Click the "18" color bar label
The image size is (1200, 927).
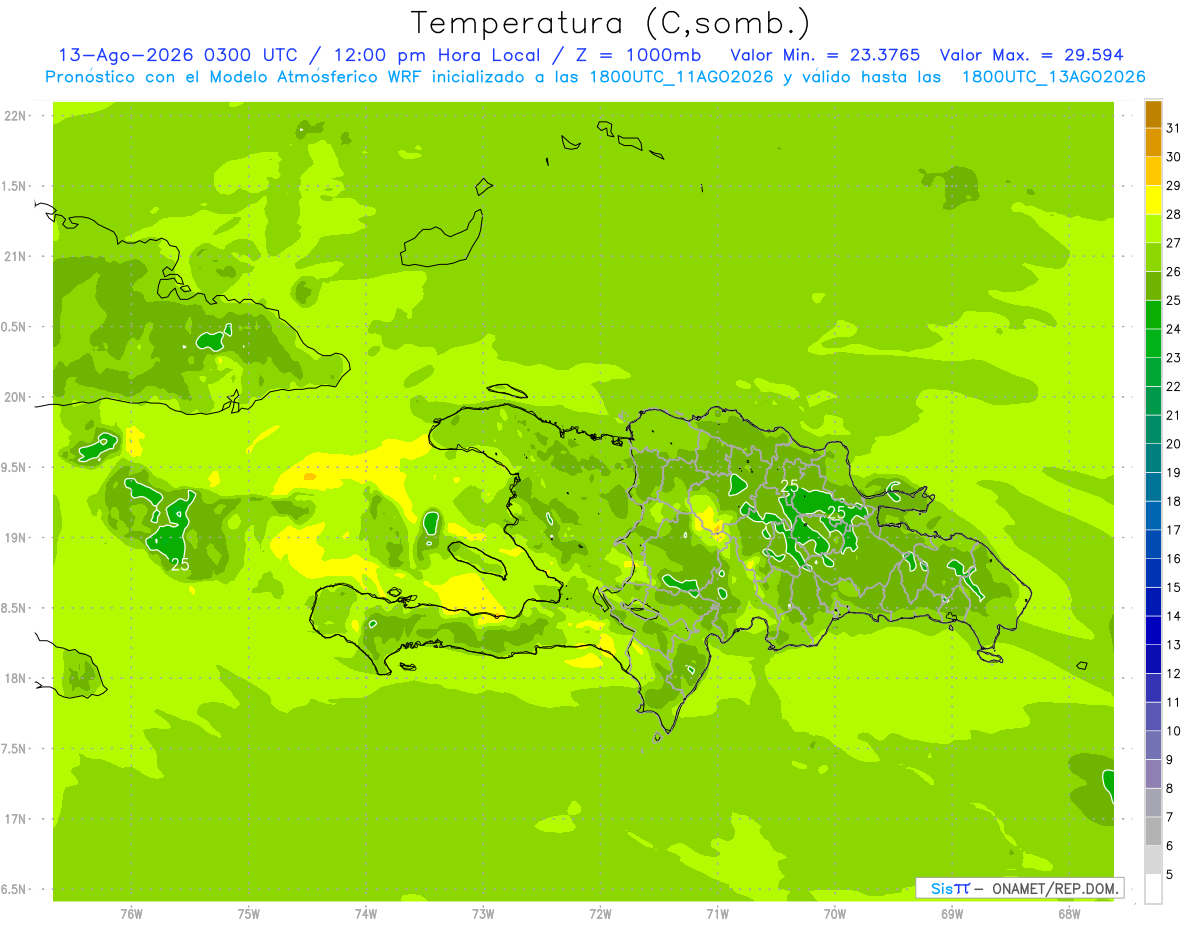tap(1173, 501)
